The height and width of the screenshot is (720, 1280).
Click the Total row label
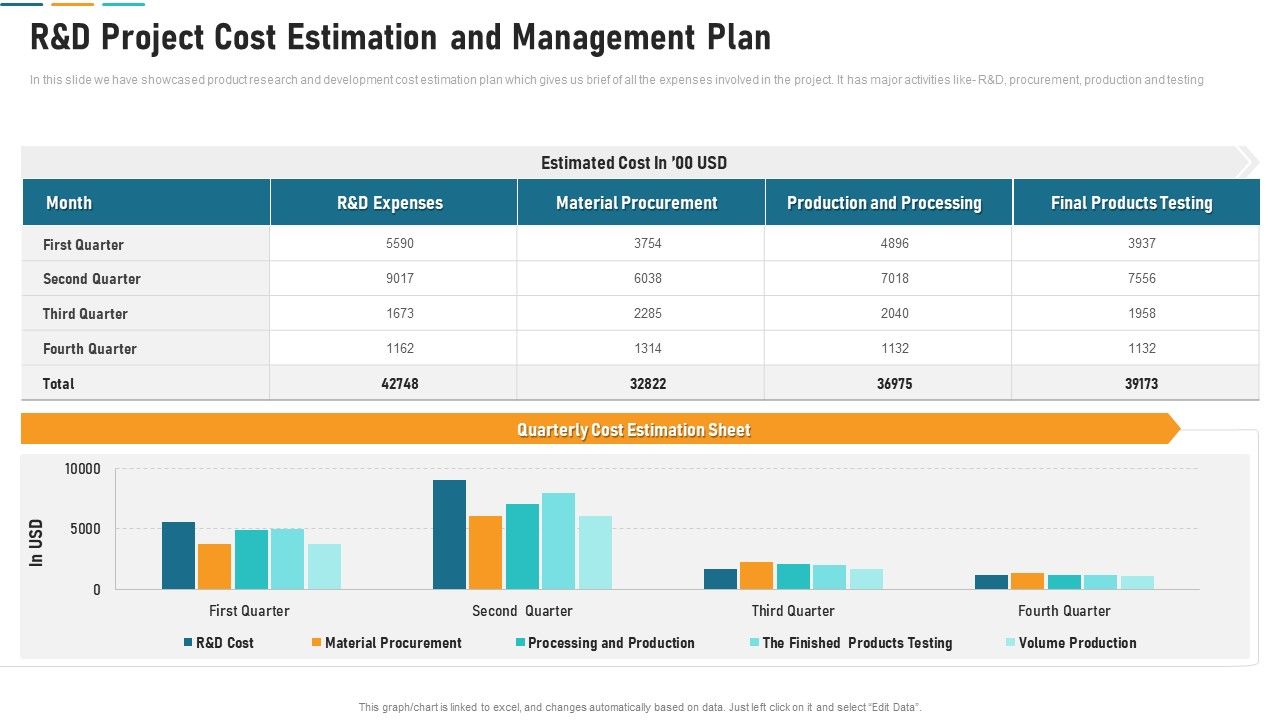click(58, 384)
